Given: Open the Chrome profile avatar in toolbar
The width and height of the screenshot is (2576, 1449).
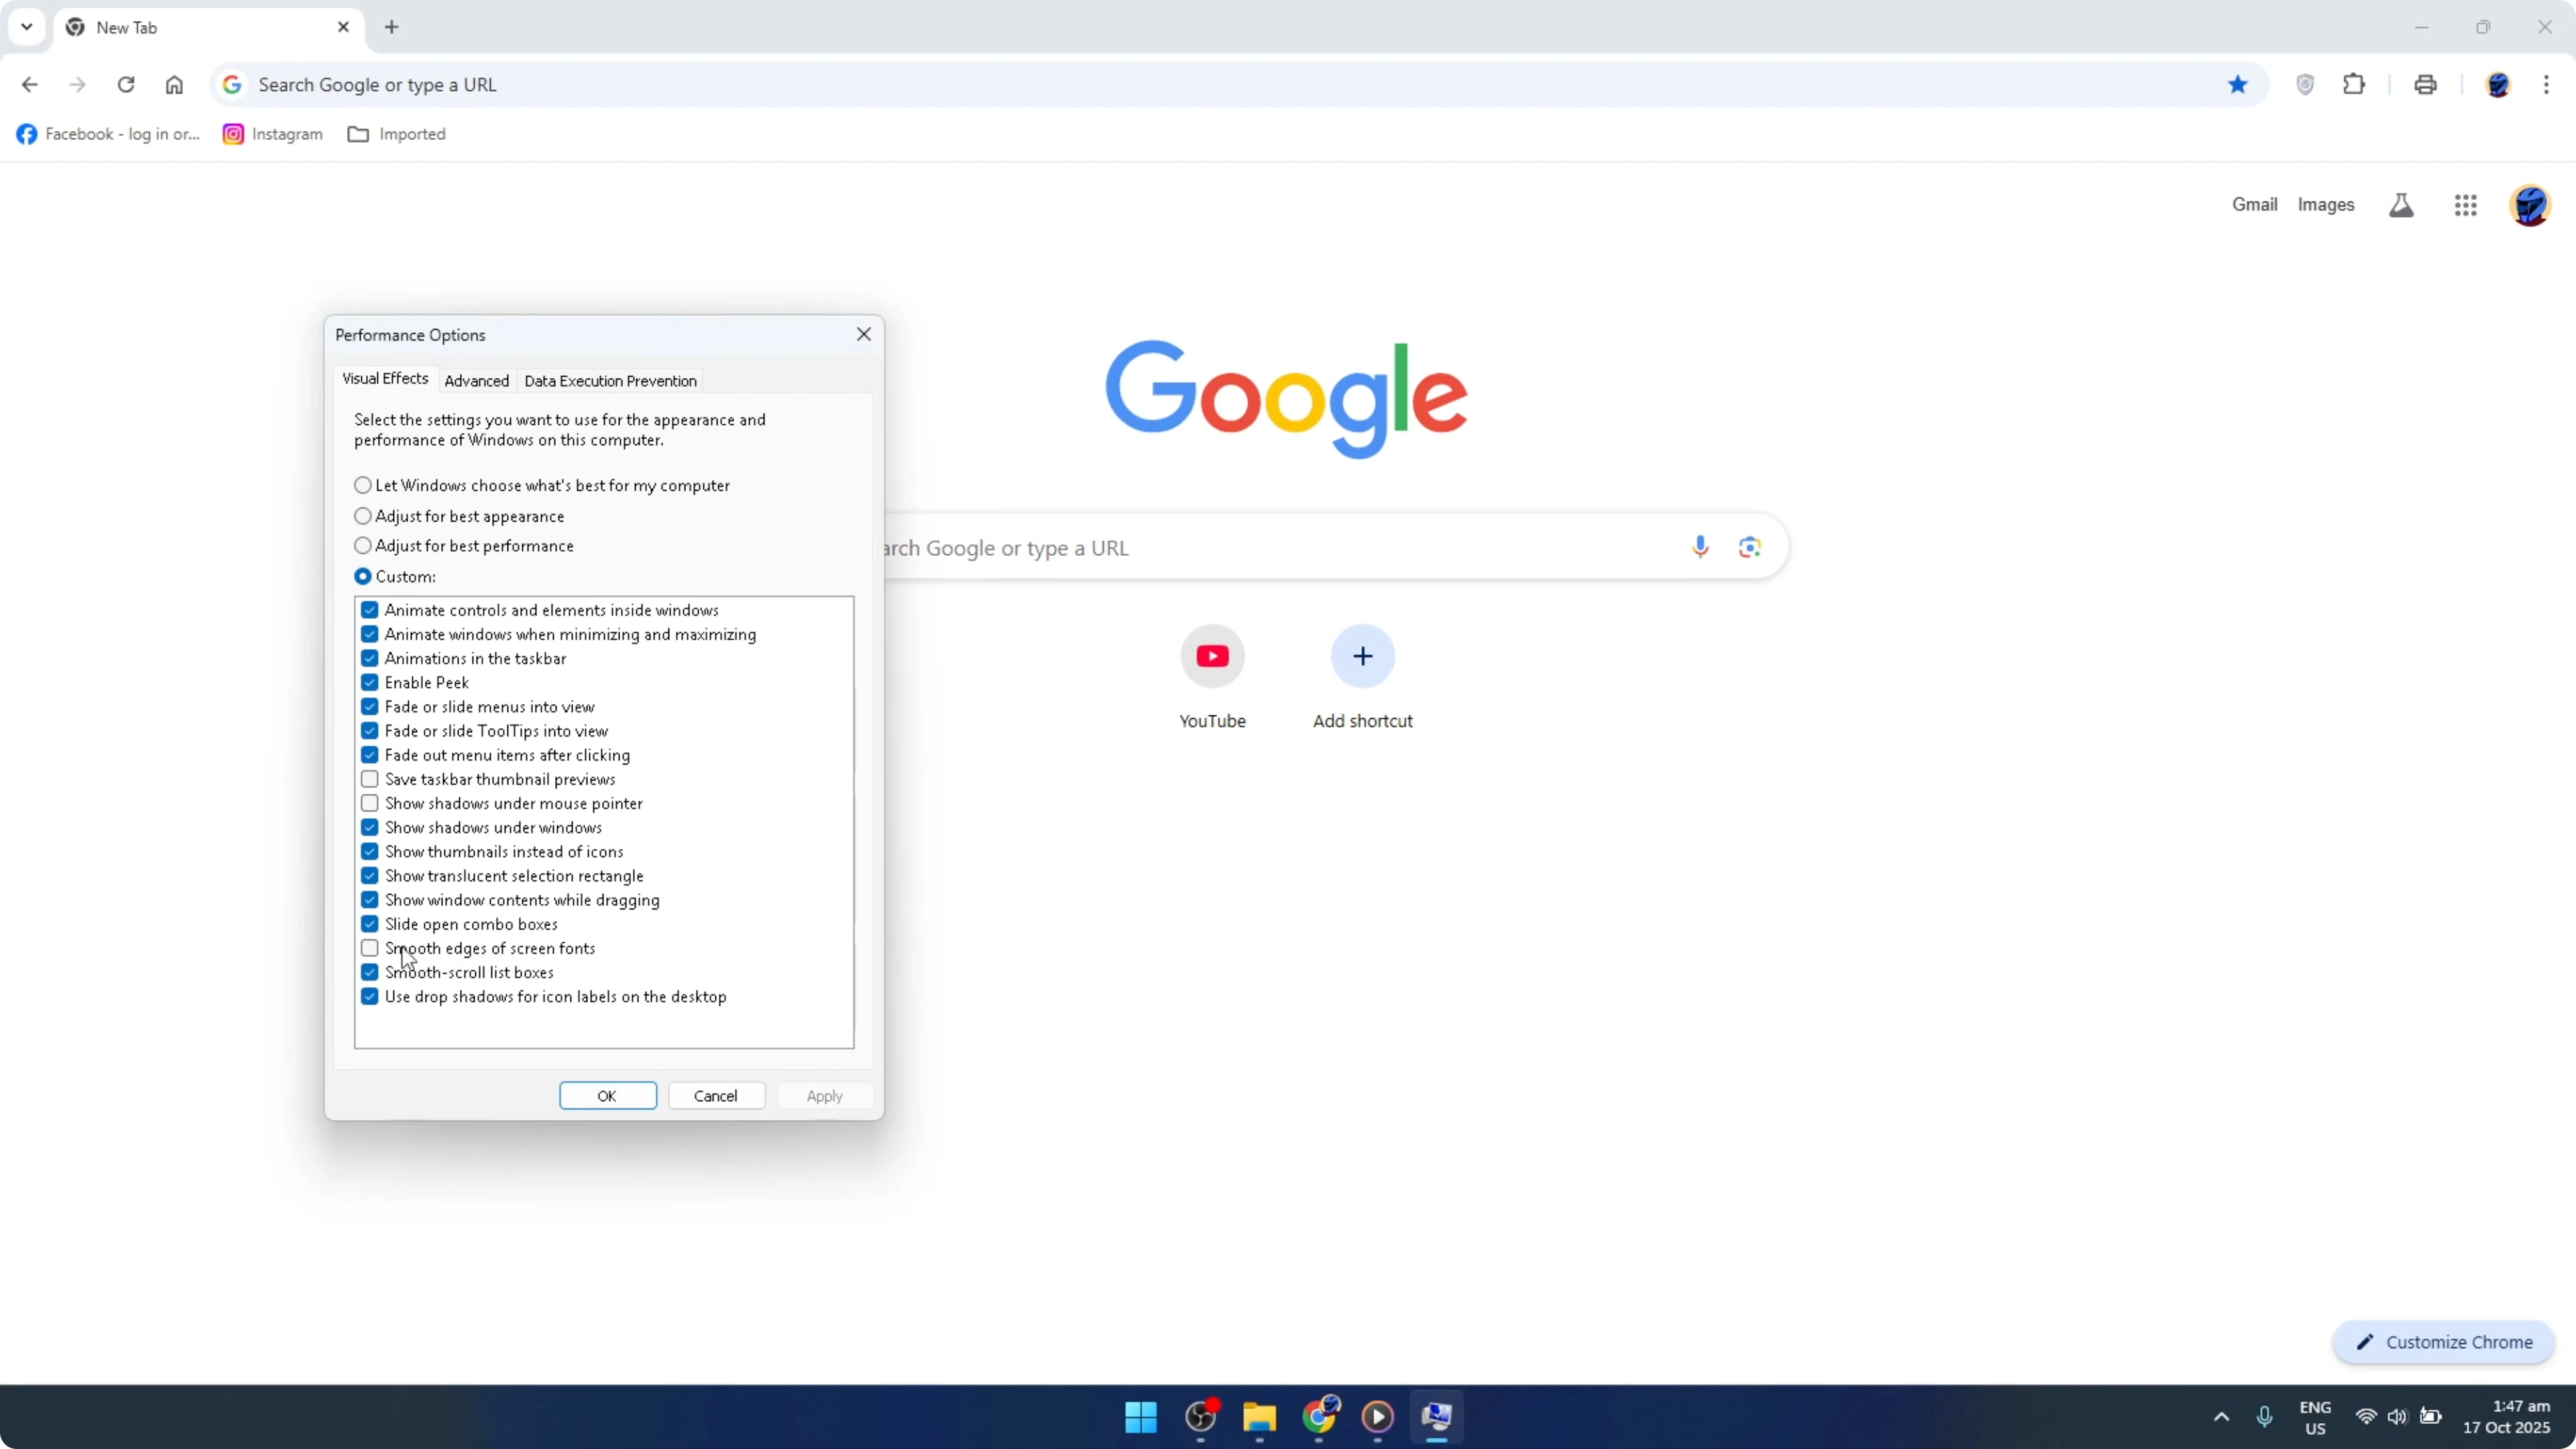Looking at the screenshot, I should click(x=2498, y=85).
